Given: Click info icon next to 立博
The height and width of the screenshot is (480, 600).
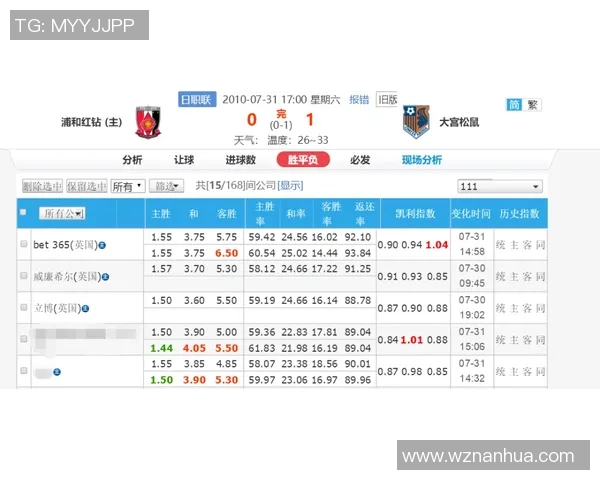Looking at the screenshot, I should (x=87, y=308).
